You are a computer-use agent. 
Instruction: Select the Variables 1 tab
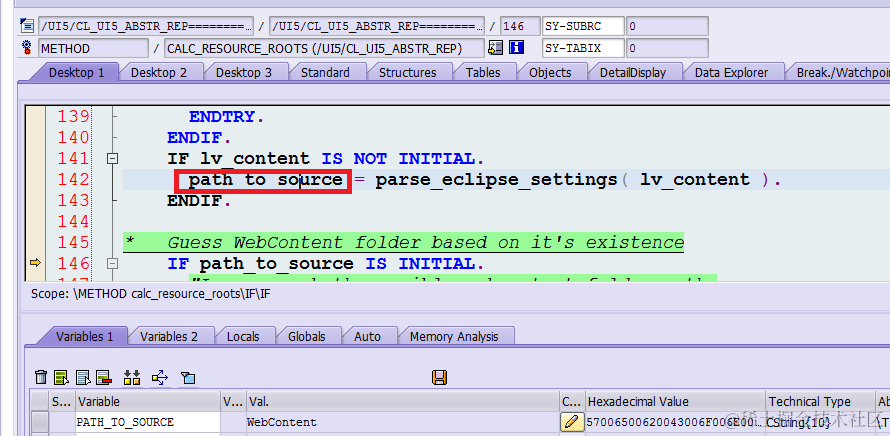point(85,336)
